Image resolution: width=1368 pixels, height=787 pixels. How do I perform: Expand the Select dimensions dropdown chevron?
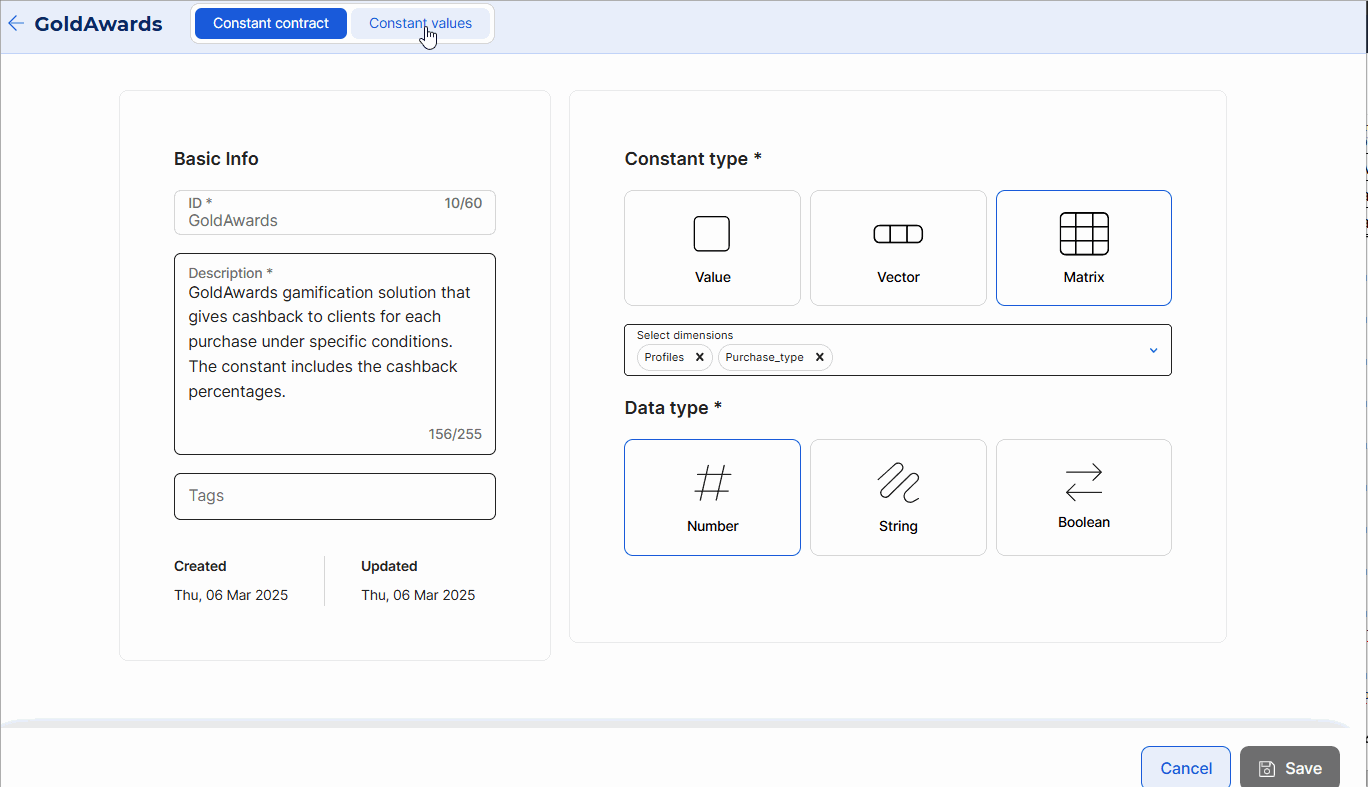point(1153,350)
